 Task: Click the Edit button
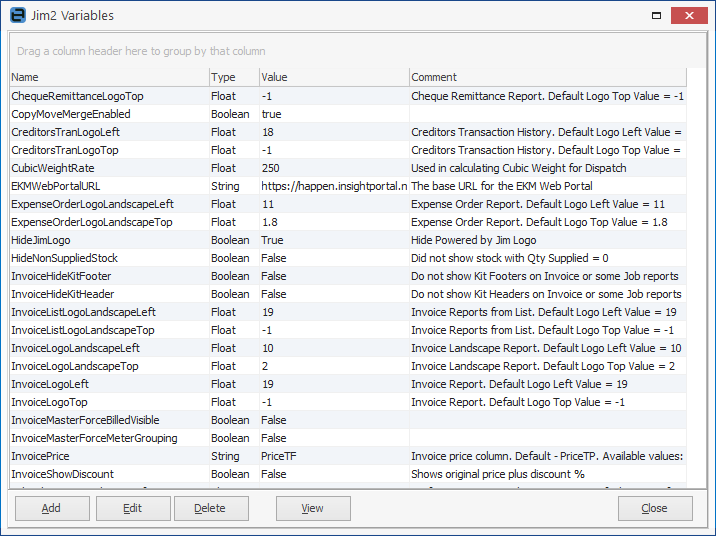point(133,508)
